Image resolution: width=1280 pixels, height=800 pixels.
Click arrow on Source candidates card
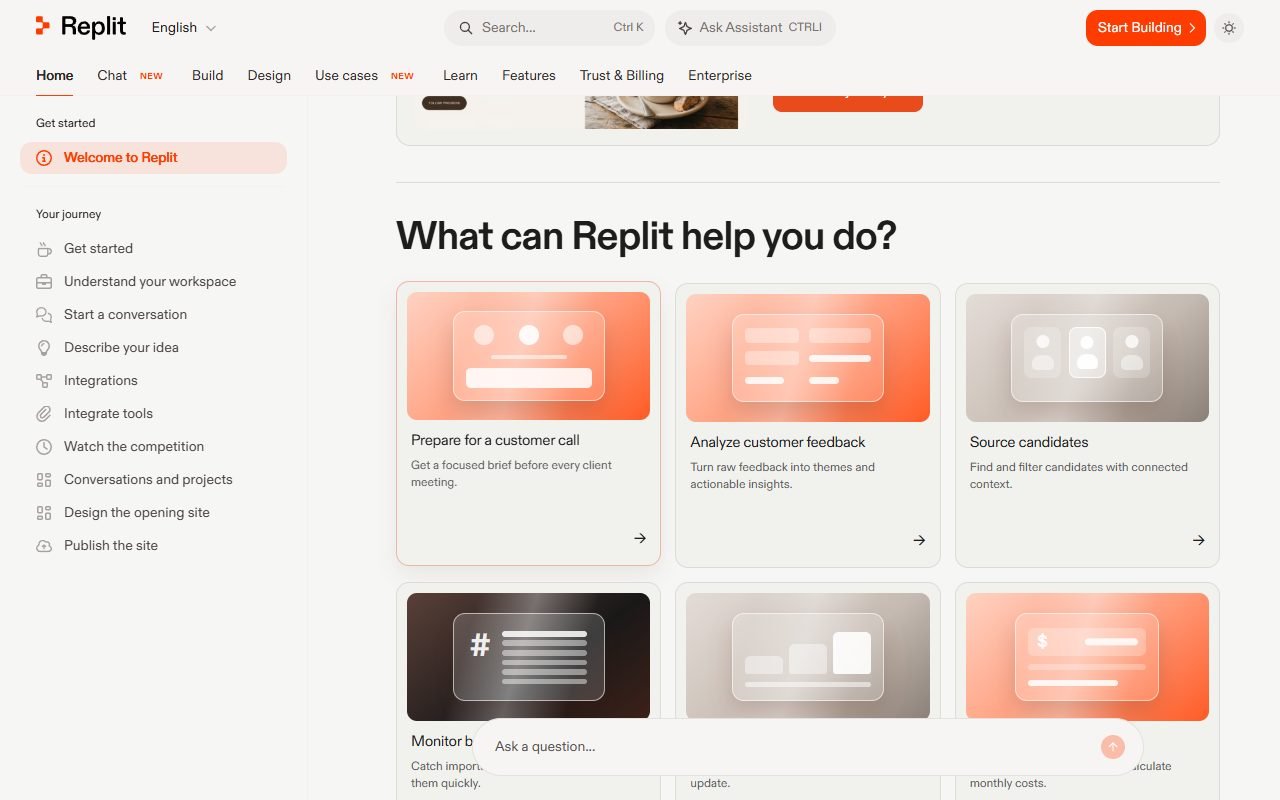pyautogui.click(x=1198, y=540)
